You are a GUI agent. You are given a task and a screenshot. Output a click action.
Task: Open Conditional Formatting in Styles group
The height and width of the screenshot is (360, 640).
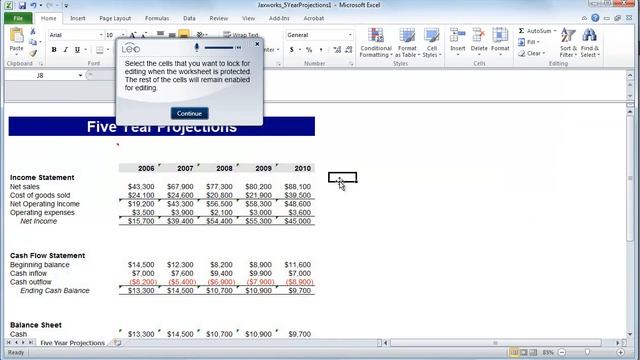coord(376,43)
